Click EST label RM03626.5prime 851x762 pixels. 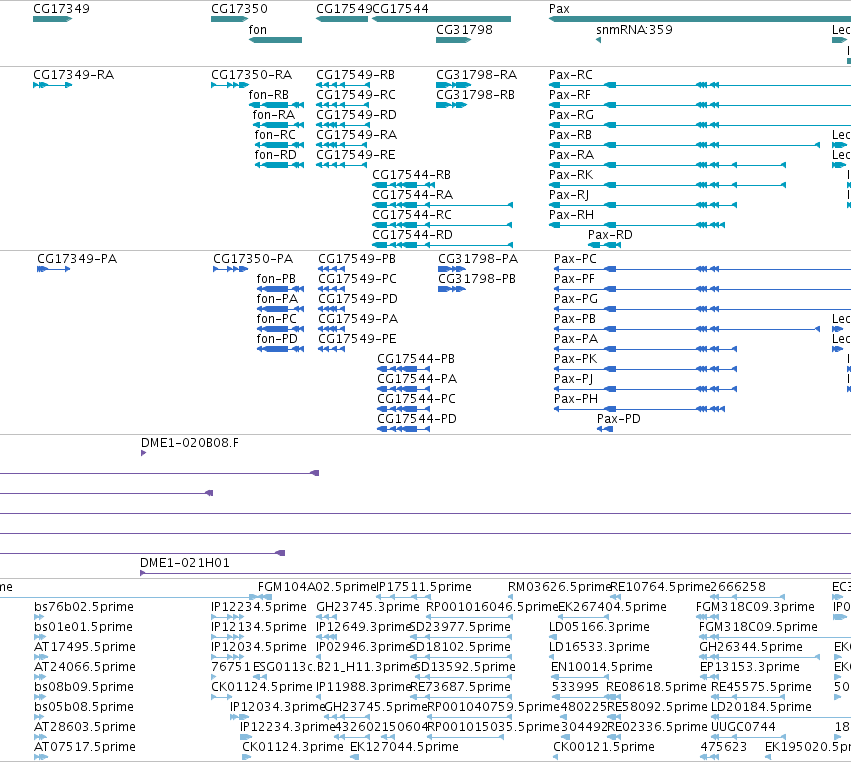click(560, 586)
